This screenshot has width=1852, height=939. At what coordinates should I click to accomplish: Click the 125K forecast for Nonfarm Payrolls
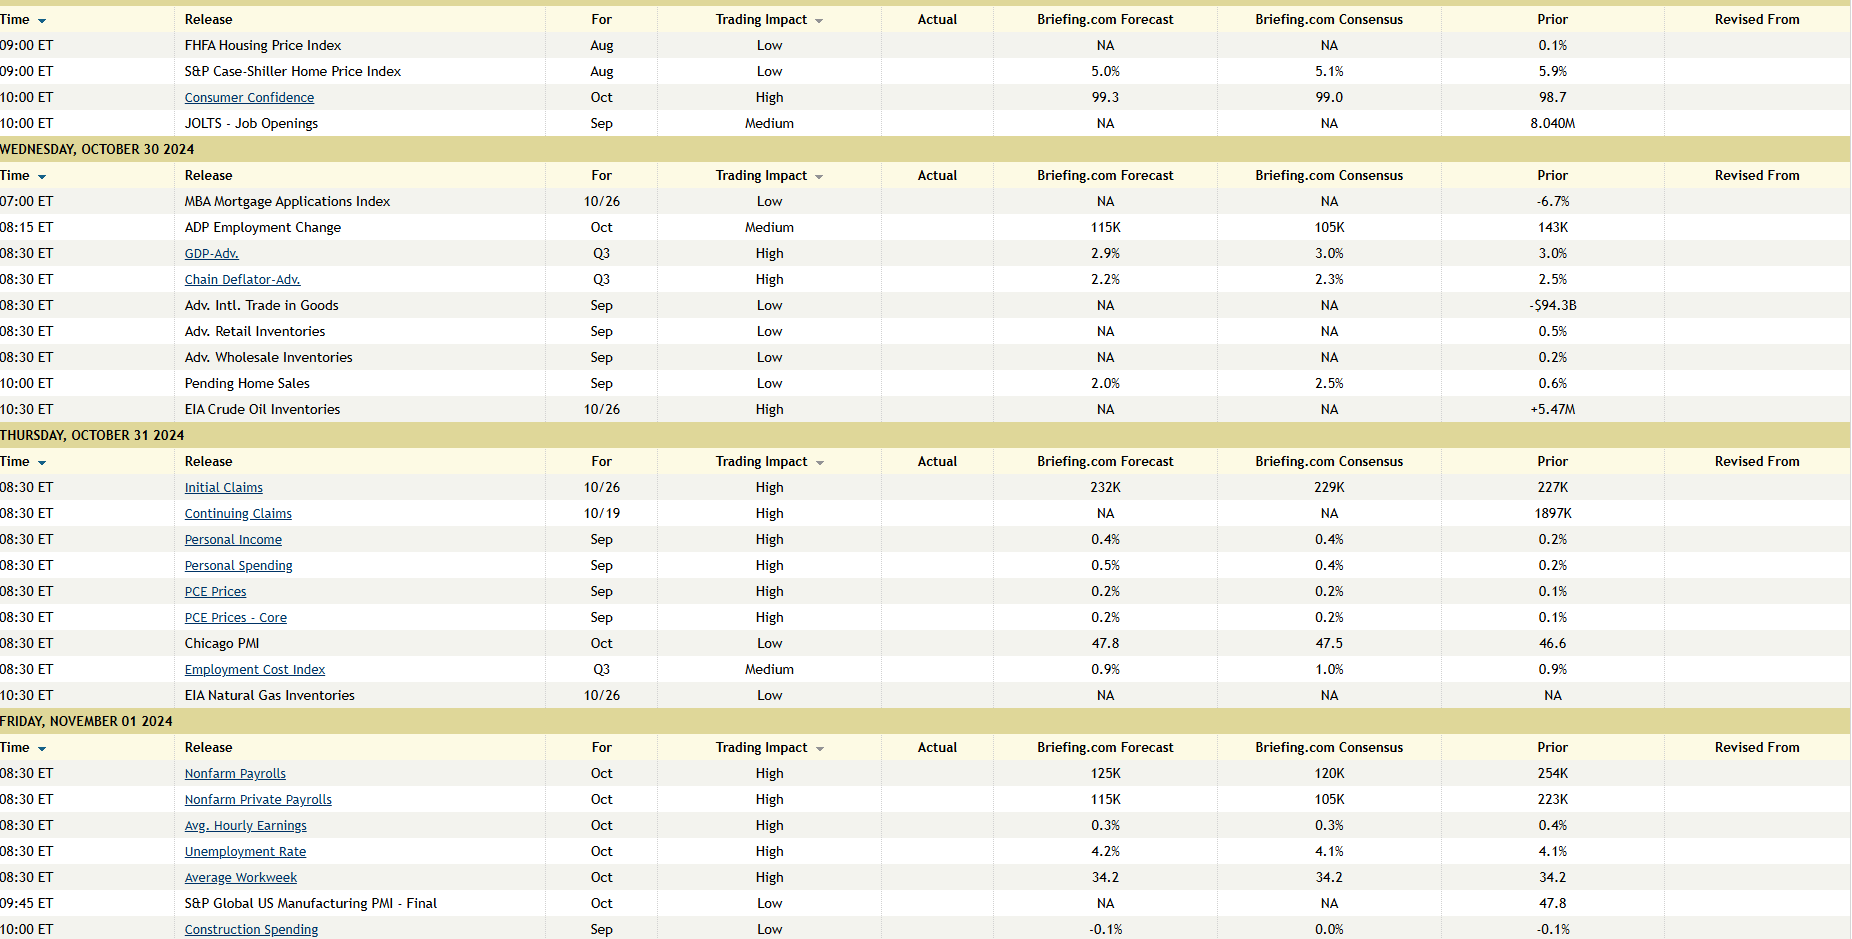(x=1105, y=773)
